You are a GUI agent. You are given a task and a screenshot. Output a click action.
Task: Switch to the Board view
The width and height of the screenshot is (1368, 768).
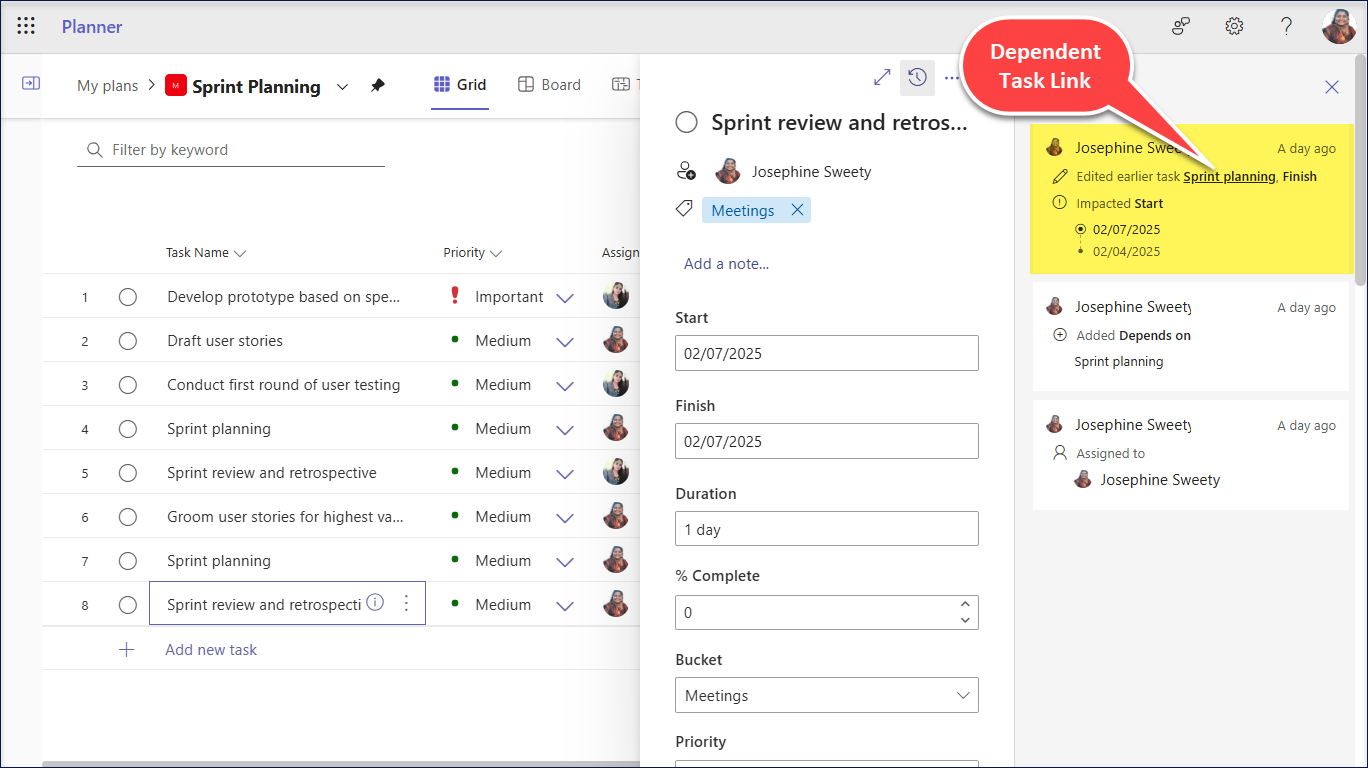549,84
